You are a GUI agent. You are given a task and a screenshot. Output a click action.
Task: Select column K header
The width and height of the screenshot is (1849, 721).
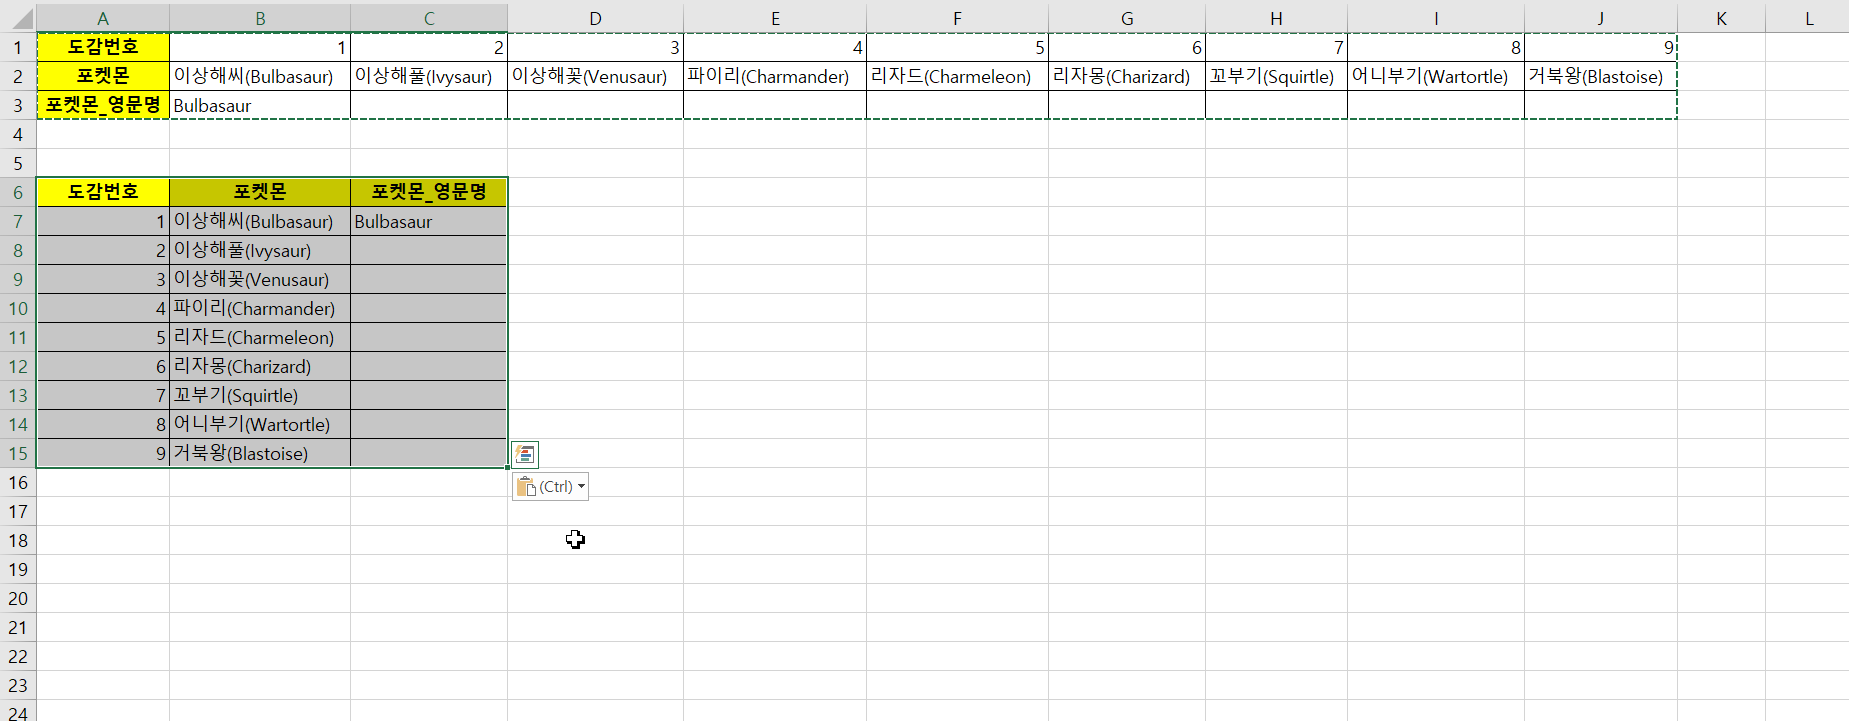coord(1721,18)
